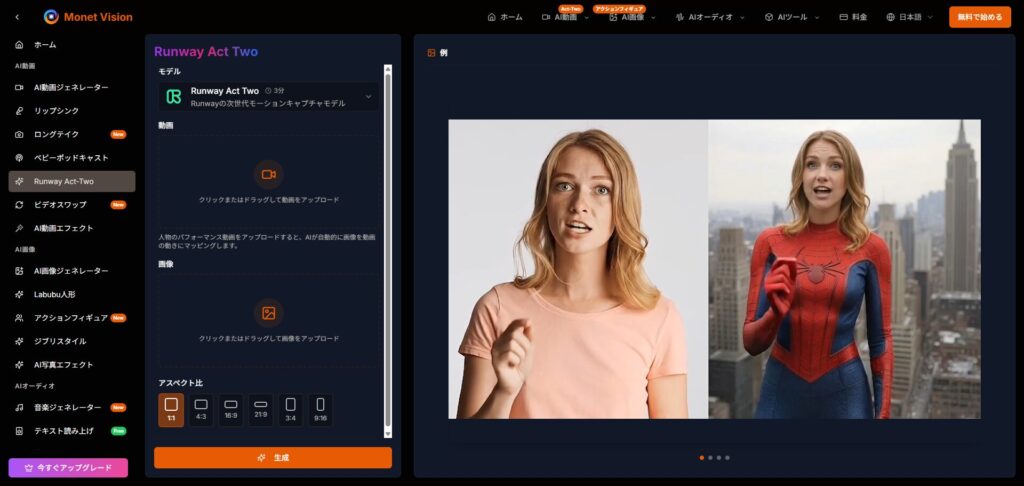Image resolution: width=1024 pixels, height=486 pixels.
Task: Open リップシンク in the sidebar
Action: (56, 111)
